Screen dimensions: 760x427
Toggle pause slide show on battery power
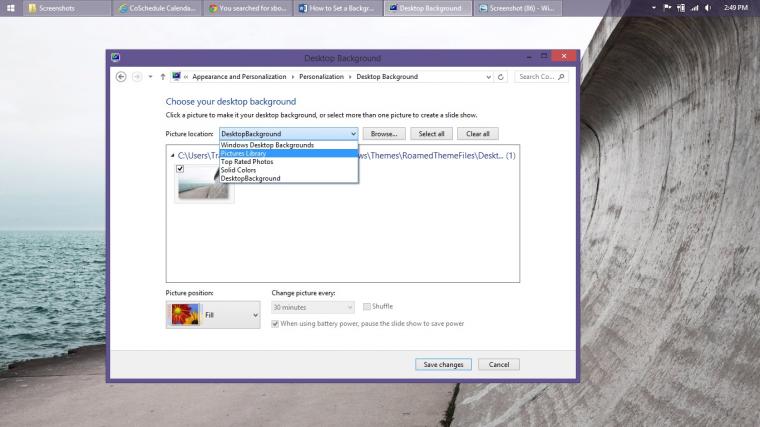click(x=276, y=323)
